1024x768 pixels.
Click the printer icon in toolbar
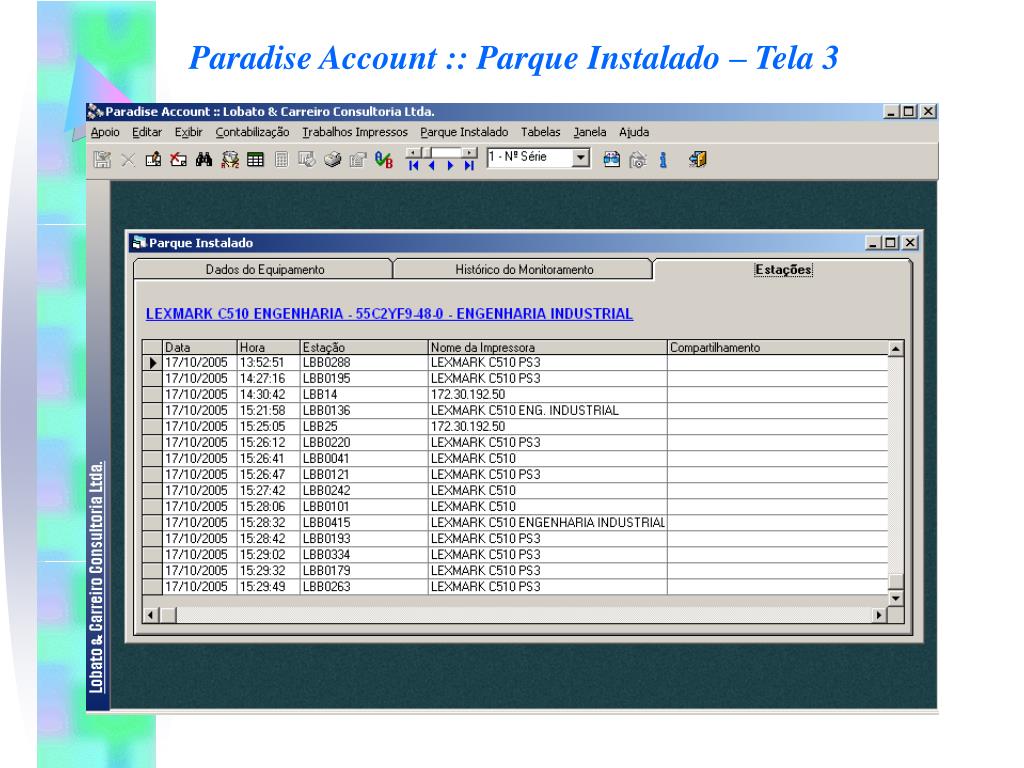332,159
